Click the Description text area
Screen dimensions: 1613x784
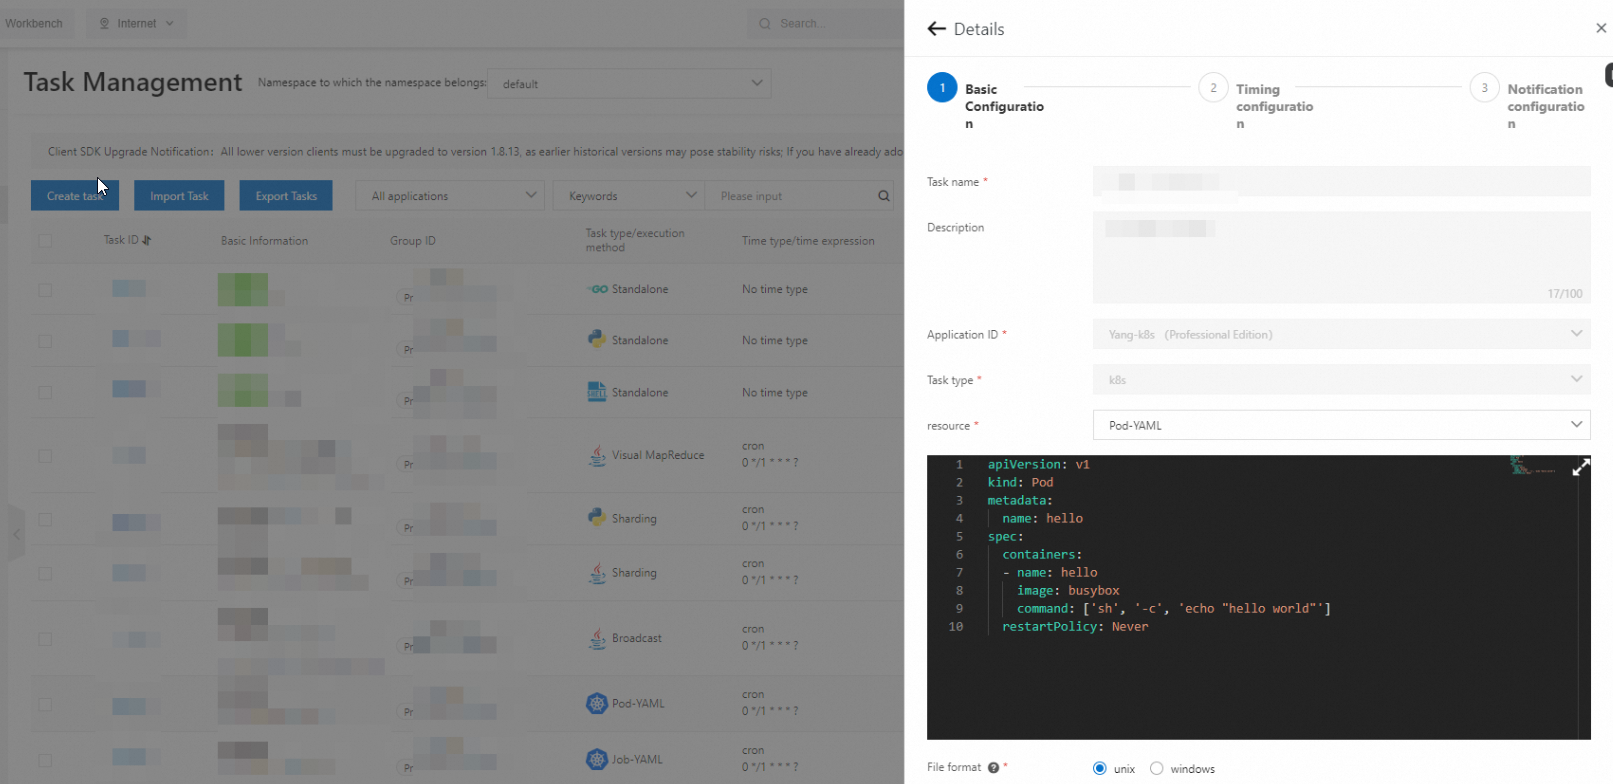(x=1341, y=257)
